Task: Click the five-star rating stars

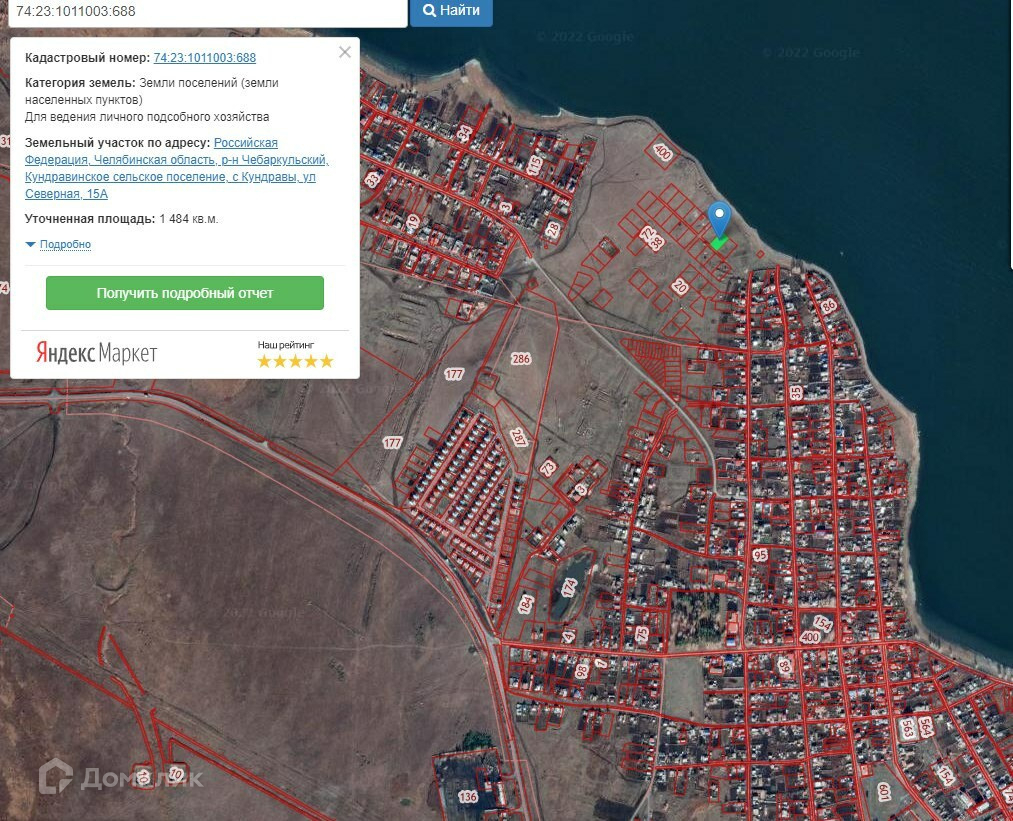Action: pyautogui.click(x=295, y=361)
